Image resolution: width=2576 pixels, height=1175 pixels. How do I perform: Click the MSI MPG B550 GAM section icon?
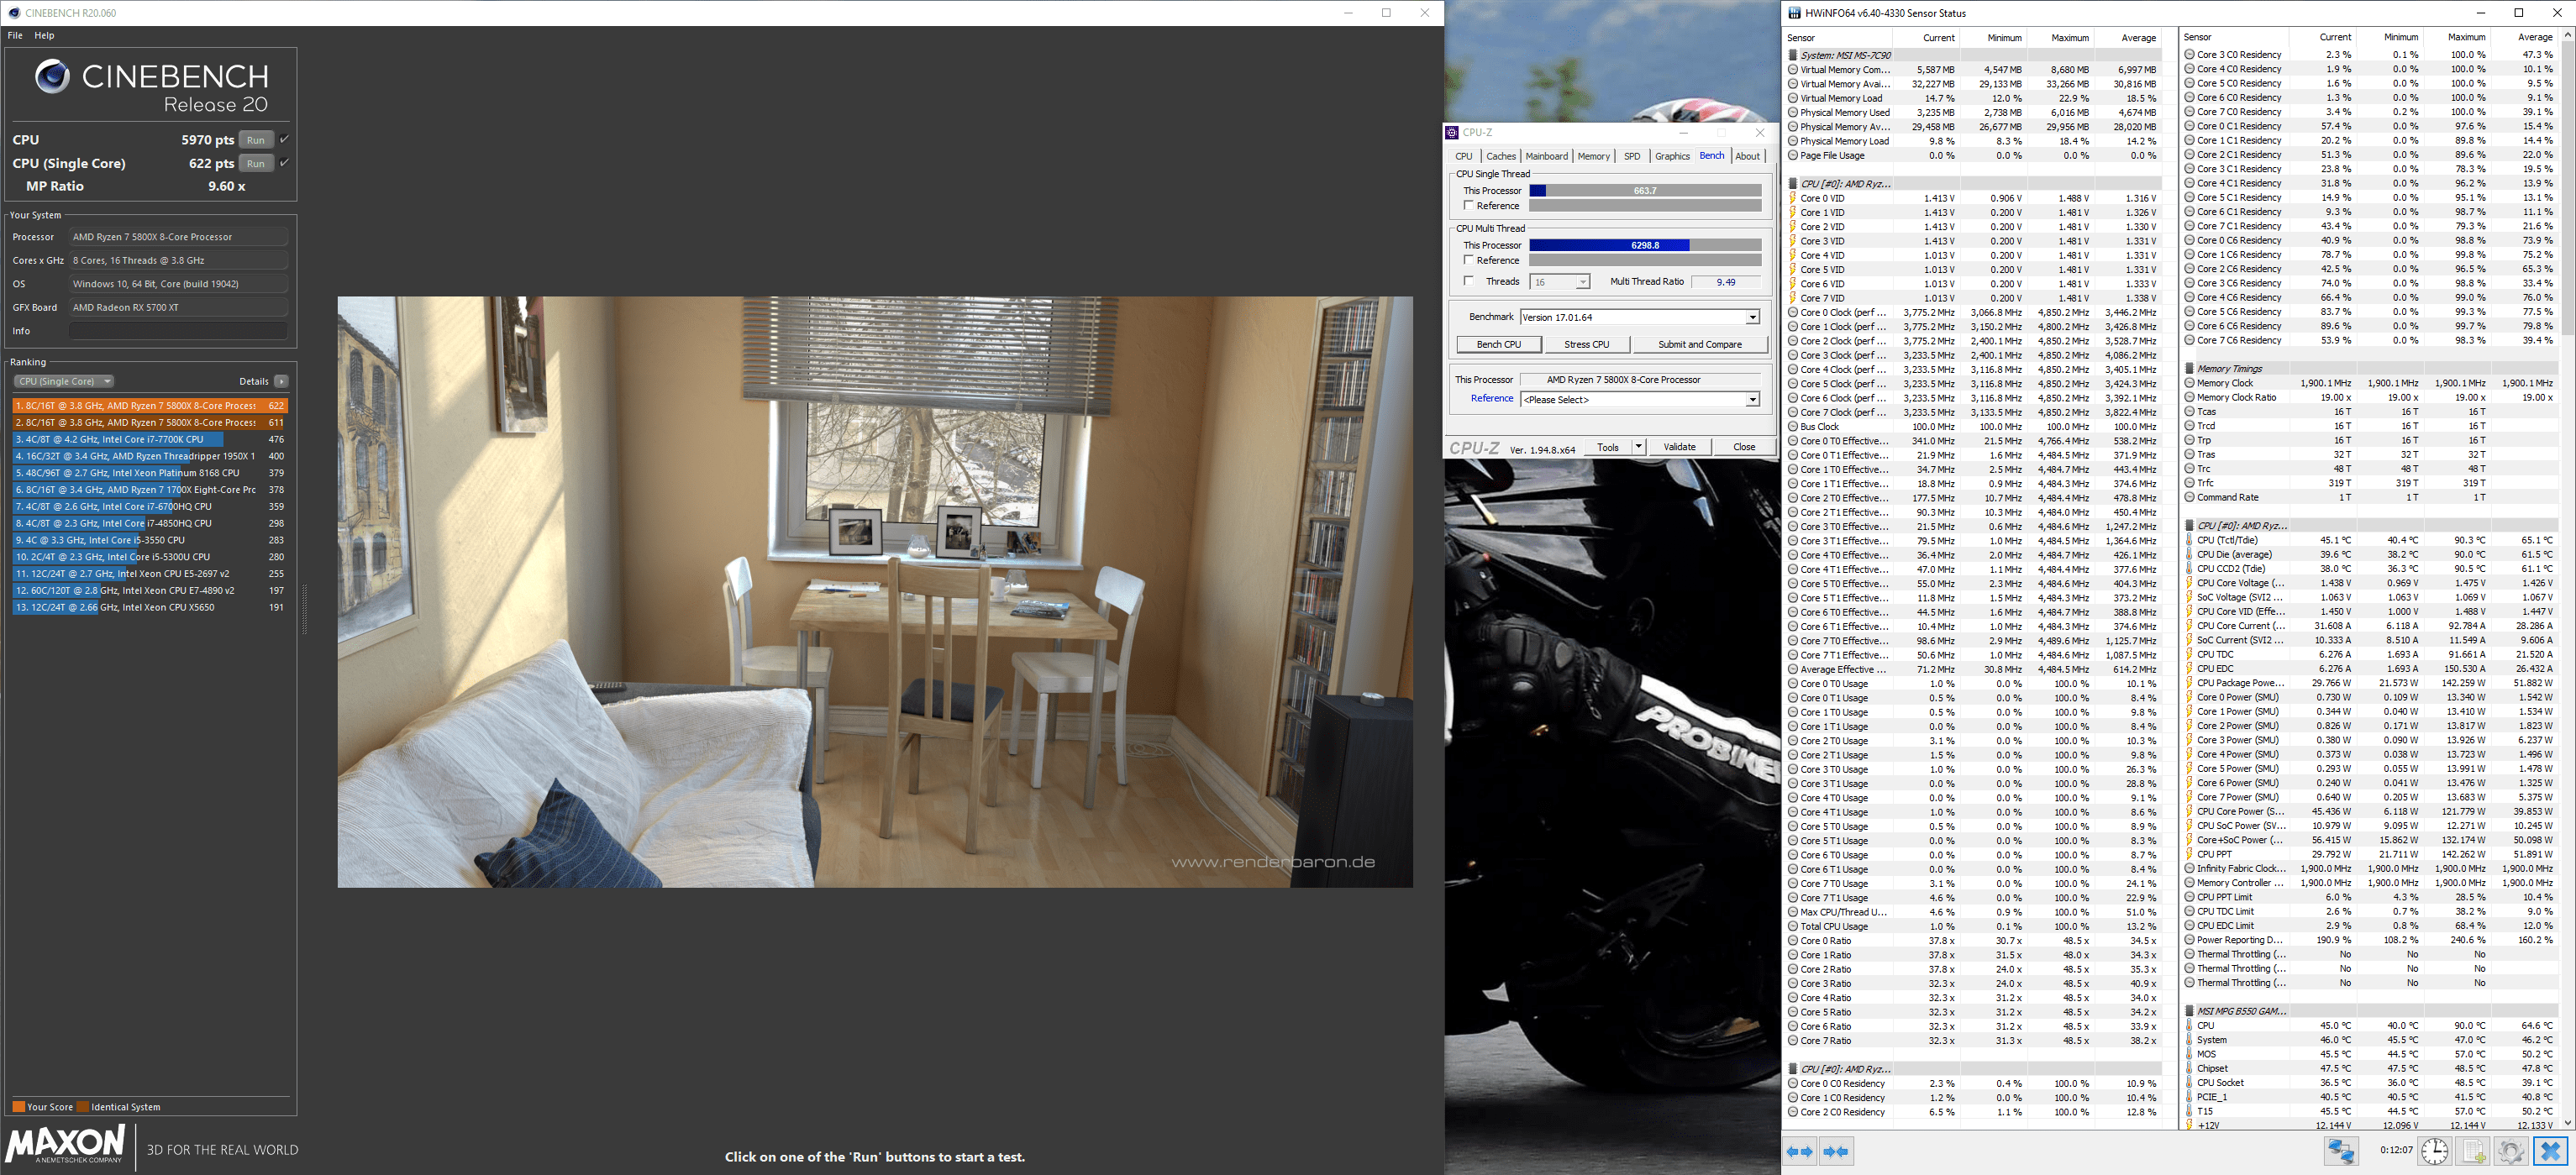[2189, 1011]
